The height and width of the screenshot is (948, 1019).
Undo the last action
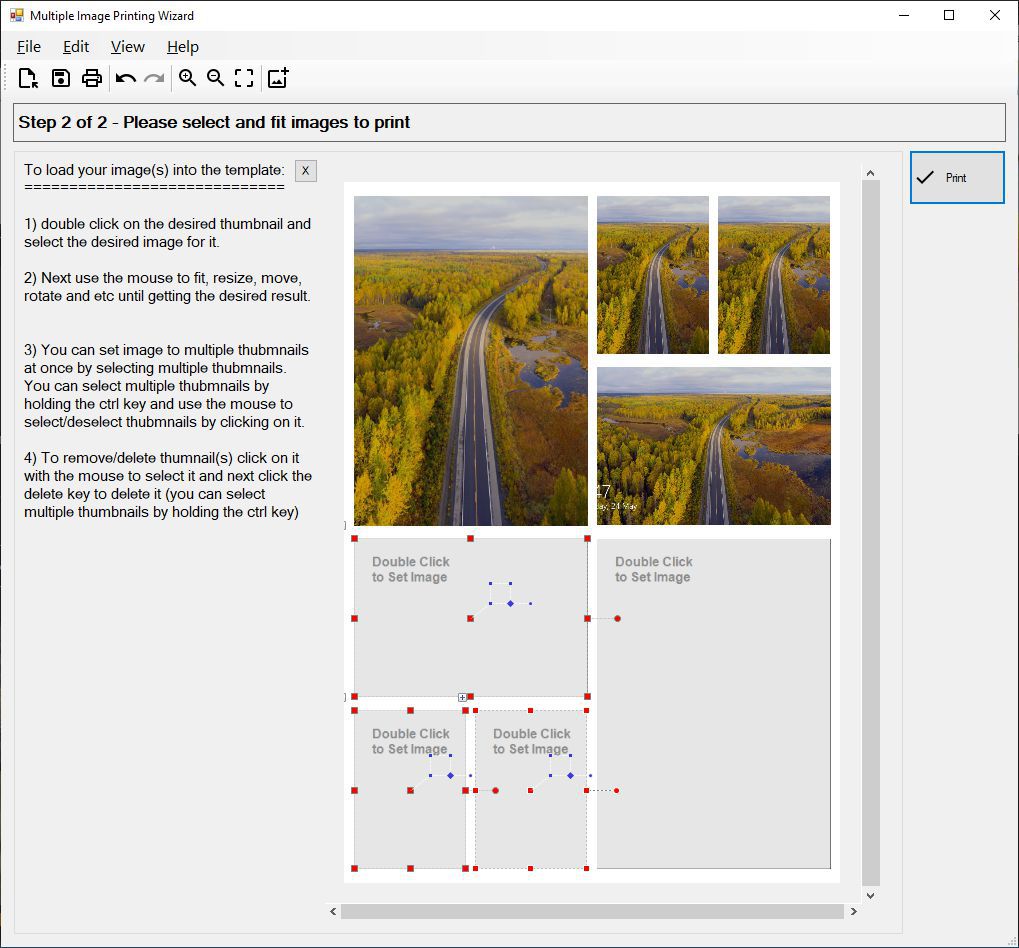pos(124,78)
